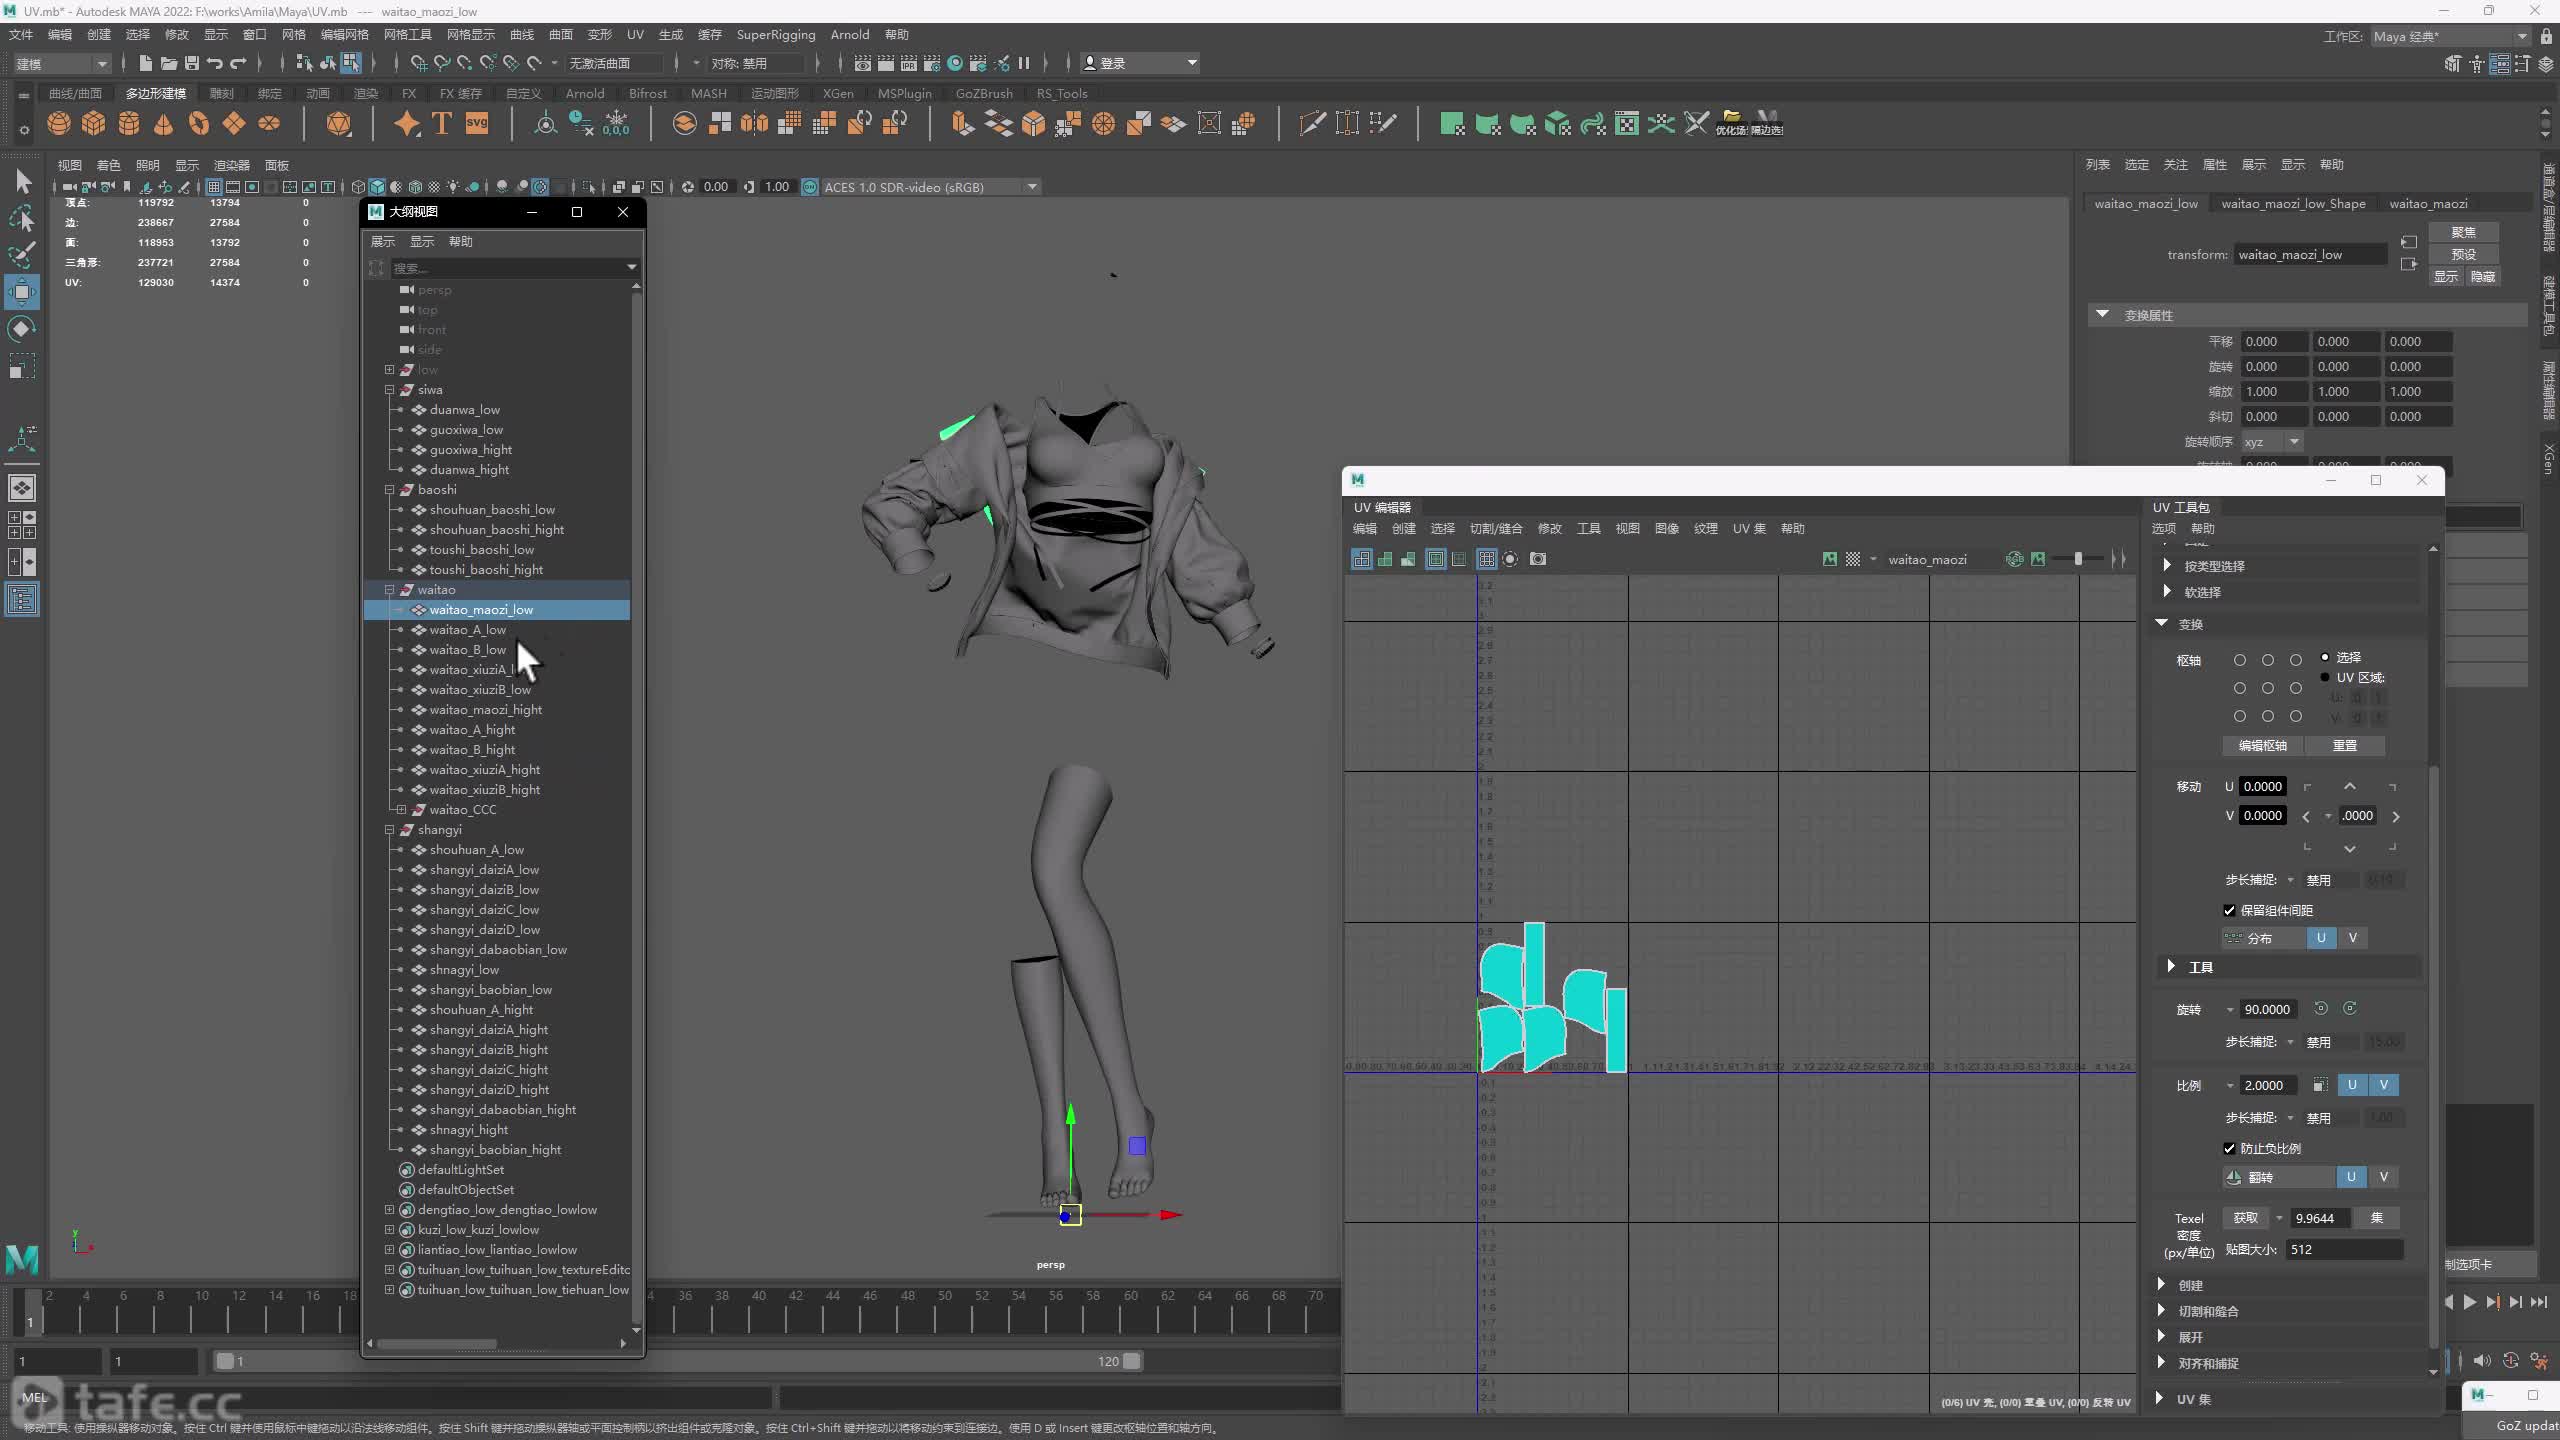Screen dimensions: 2560x1440
Task: Click the polygon Type text tool icon
Action: [442, 123]
